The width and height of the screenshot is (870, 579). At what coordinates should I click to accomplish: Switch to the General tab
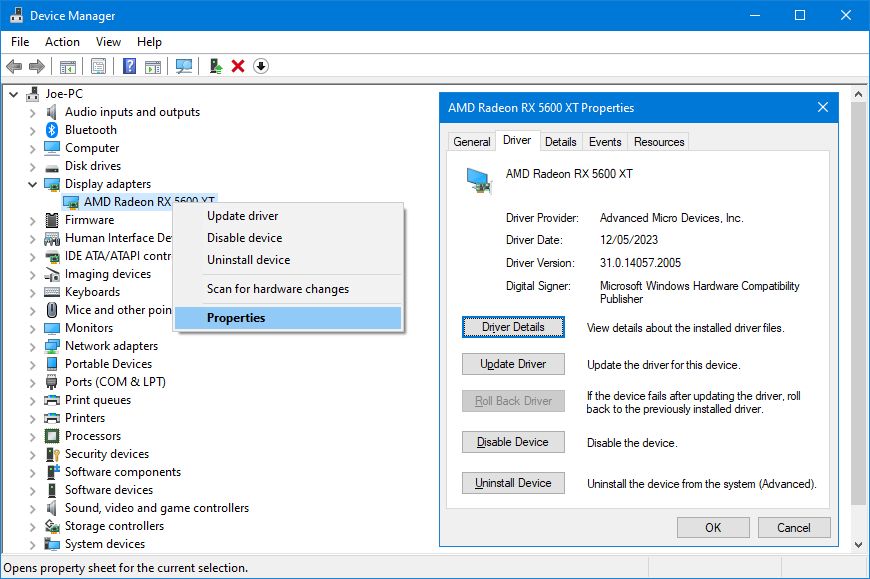(472, 142)
